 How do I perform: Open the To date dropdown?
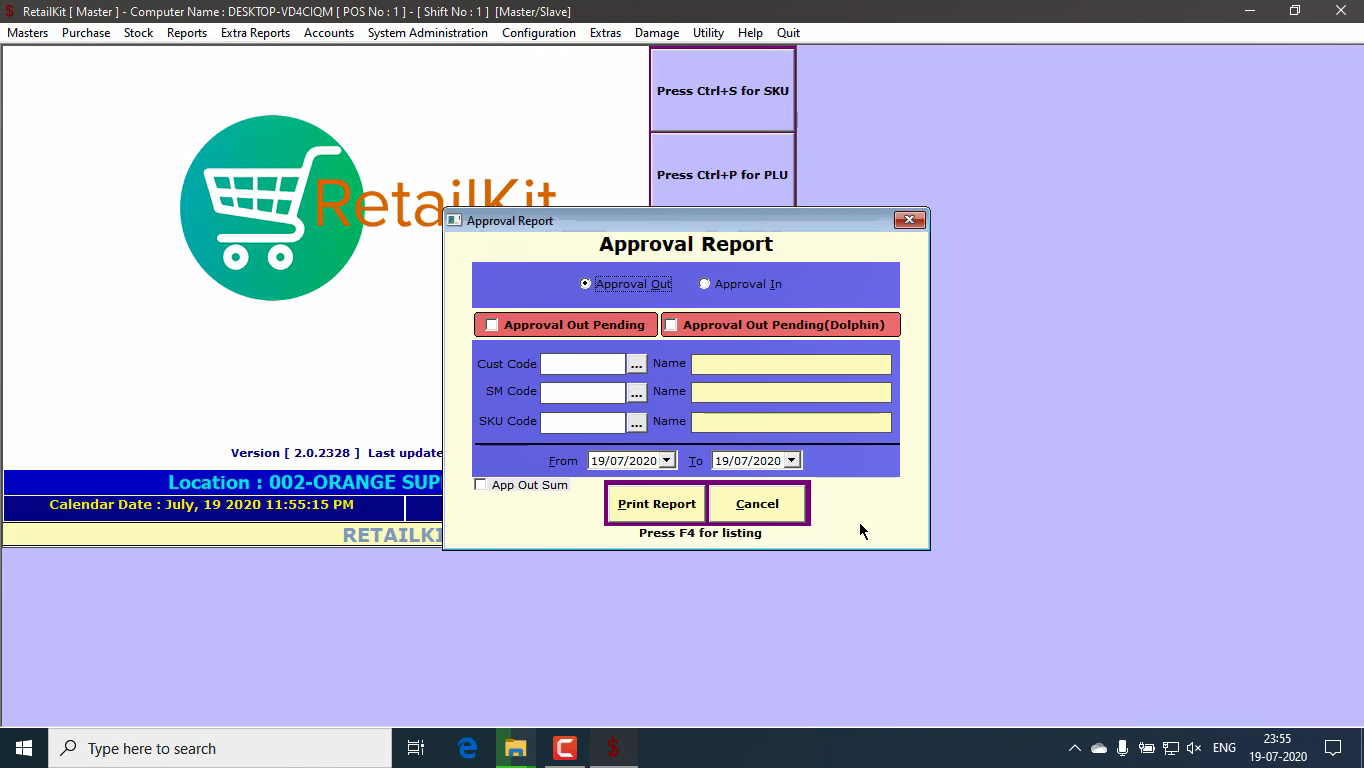[x=791, y=461]
